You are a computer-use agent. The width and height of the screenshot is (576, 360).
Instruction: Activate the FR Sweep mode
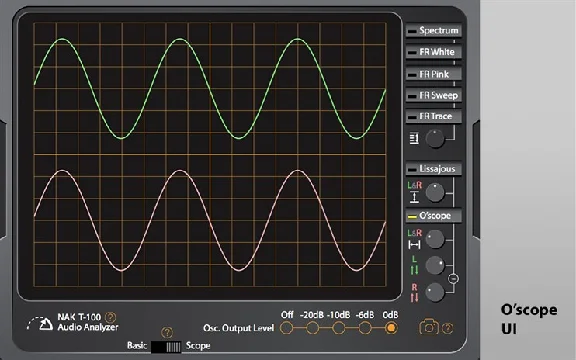pyautogui.click(x=433, y=96)
